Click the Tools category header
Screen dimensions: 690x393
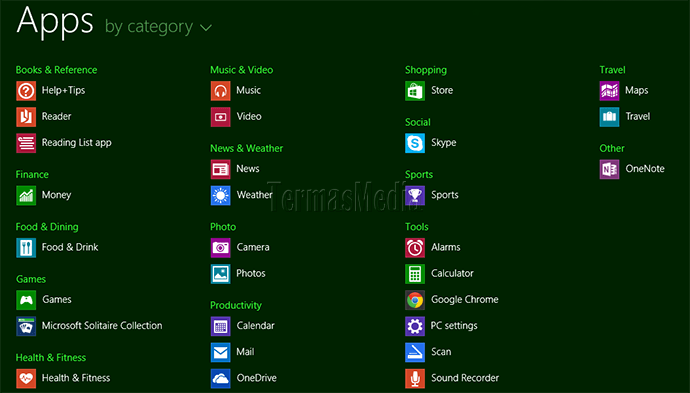pyautogui.click(x=417, y=227)
